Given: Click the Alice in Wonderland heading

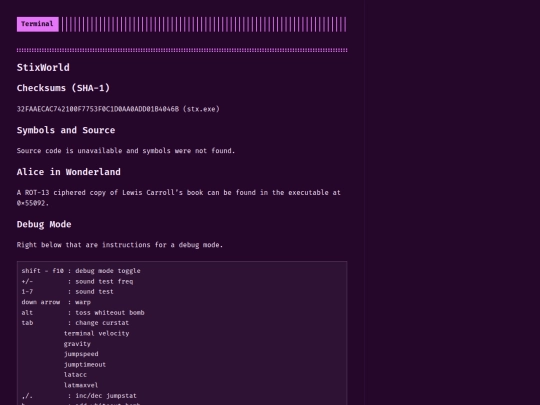Looking at the screenshot, I should click(x=69, y=172).
